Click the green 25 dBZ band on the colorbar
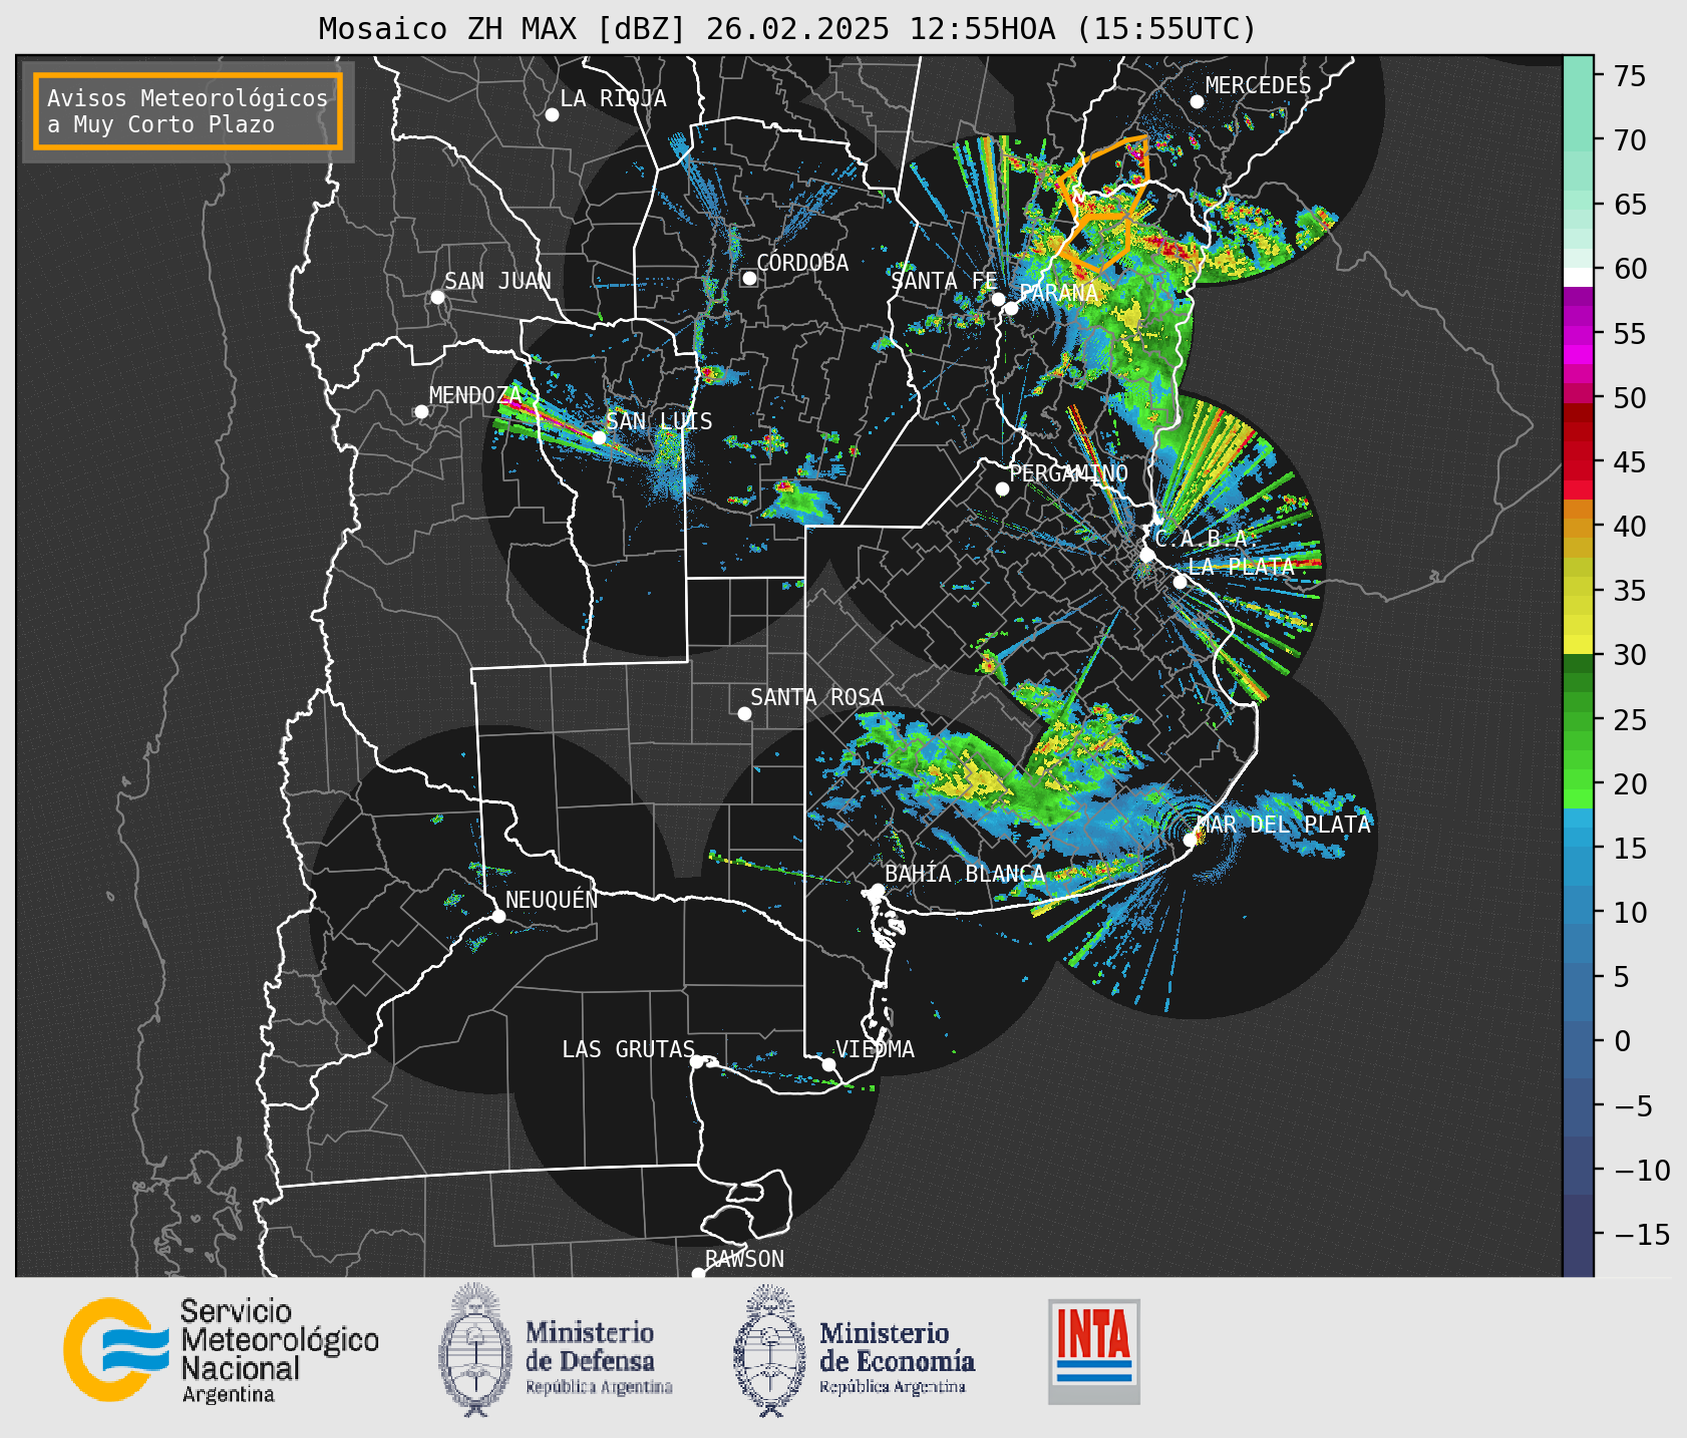The width and height of the screenshot is (1687, 1438). click(x=1578, y=719)
